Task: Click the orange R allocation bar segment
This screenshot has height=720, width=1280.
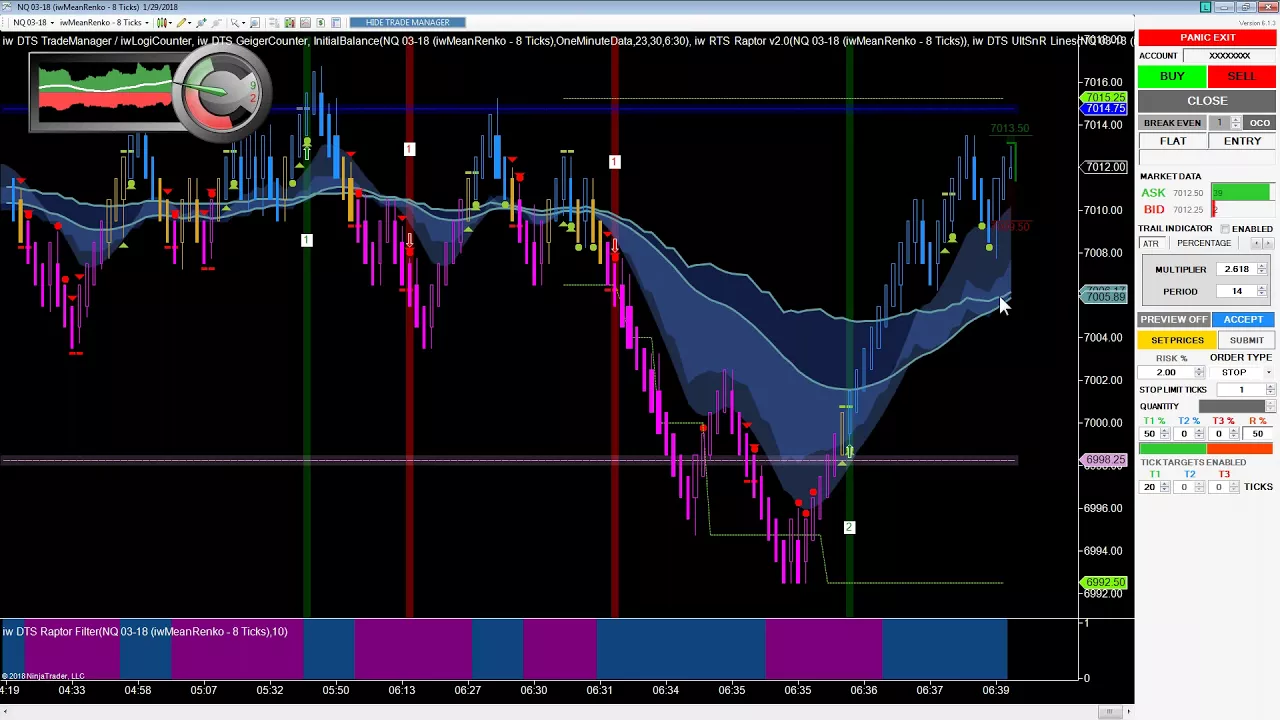Action: tap(1241, 448)
